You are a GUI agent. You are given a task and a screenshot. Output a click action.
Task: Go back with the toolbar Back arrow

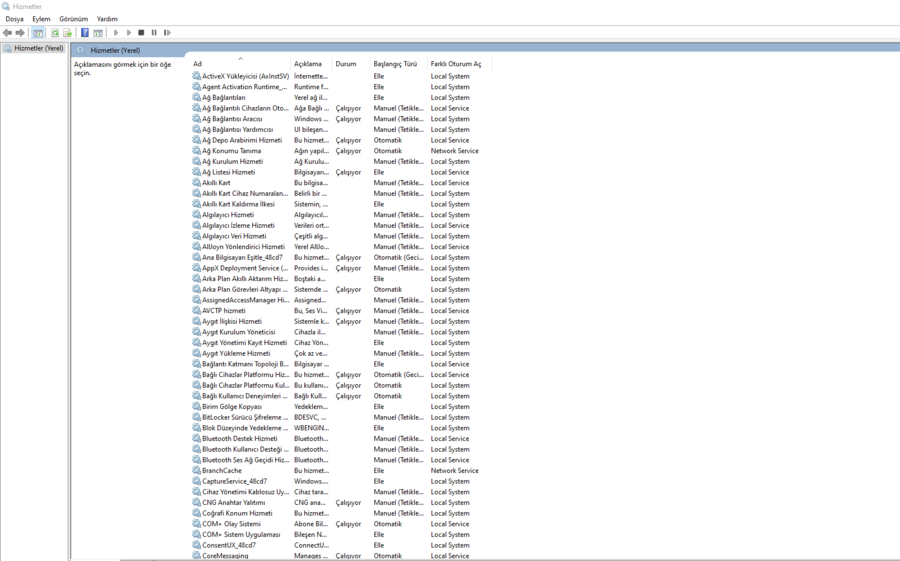tap(7, 33)
